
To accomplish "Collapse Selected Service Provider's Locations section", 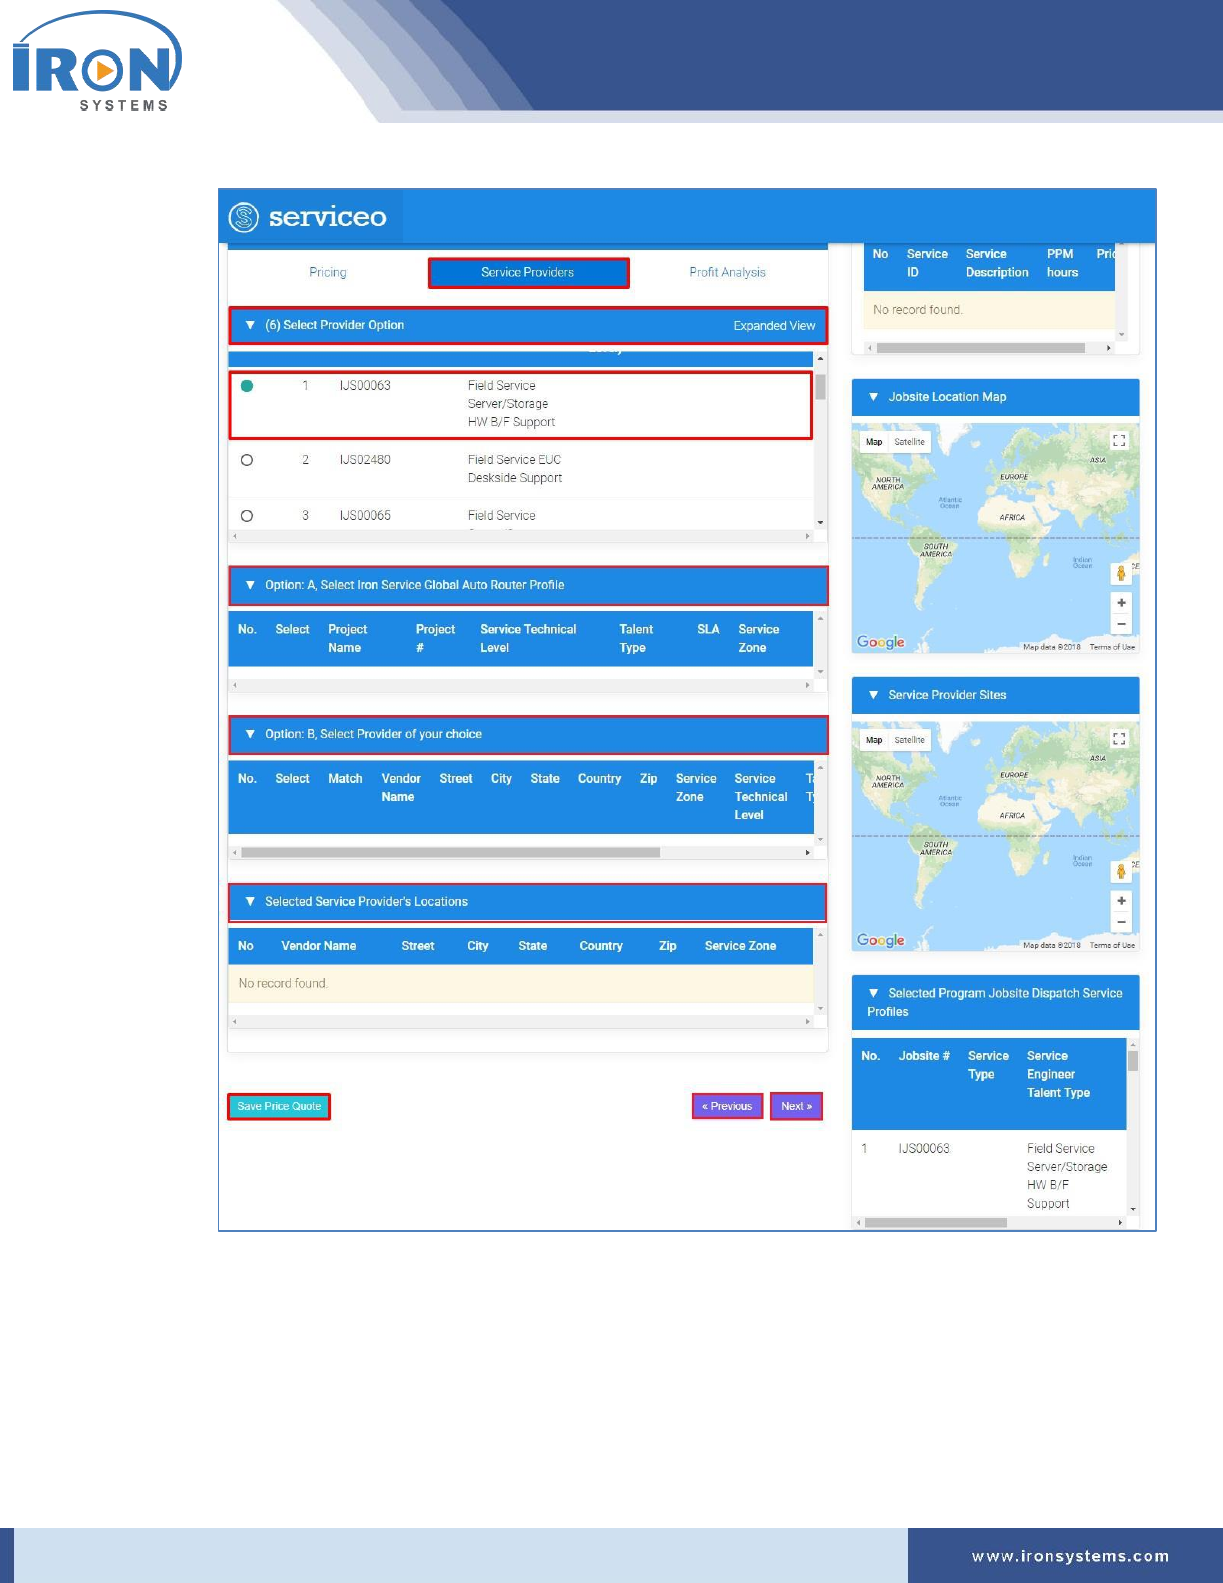I will click(x=250, y=902).
